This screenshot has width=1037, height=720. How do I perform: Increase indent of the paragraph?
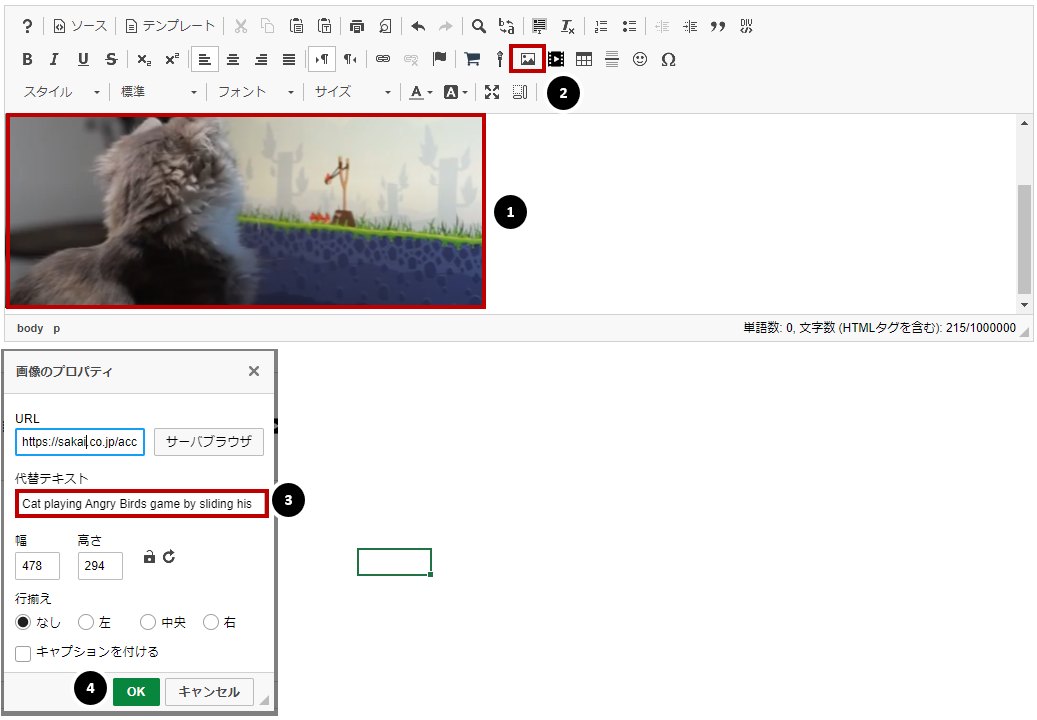(x=690, y=26)
